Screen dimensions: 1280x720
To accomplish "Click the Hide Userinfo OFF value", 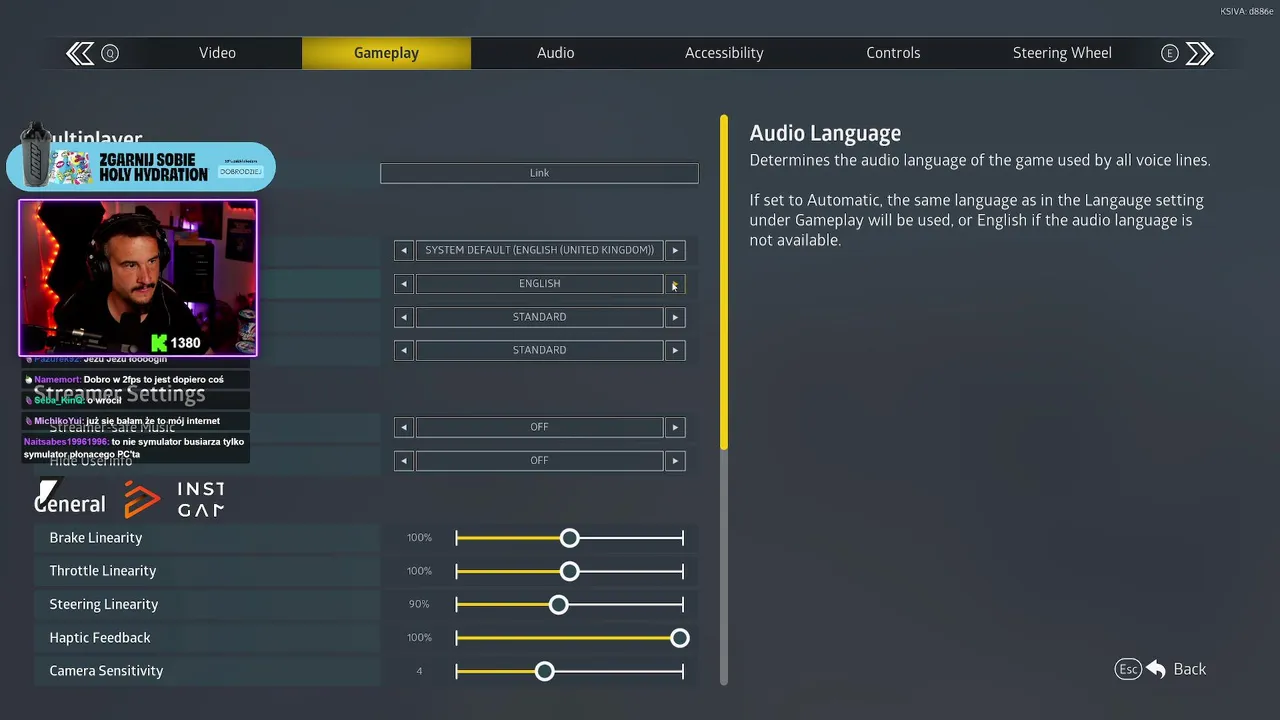I will pos(539,460).
